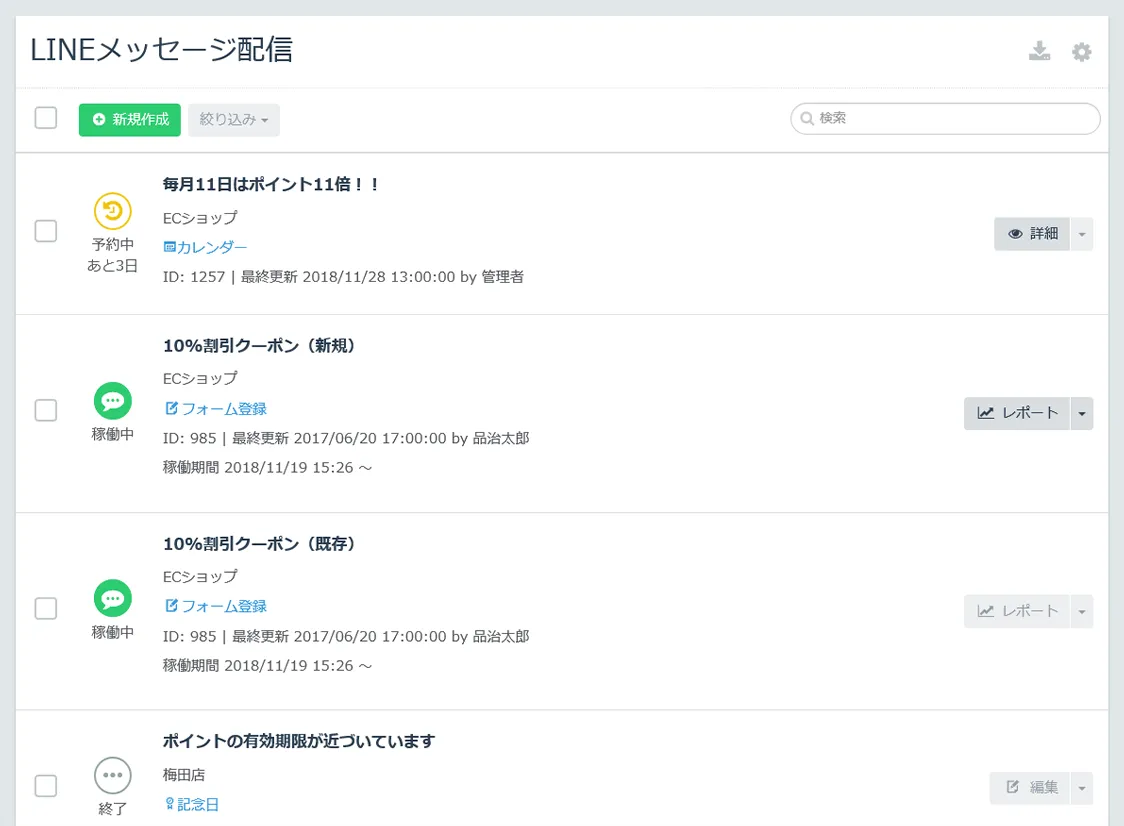Check the box for 毎月11日はポイント11倍
The height and width of the screenshot is (826, 1124).
click(46, 231)
